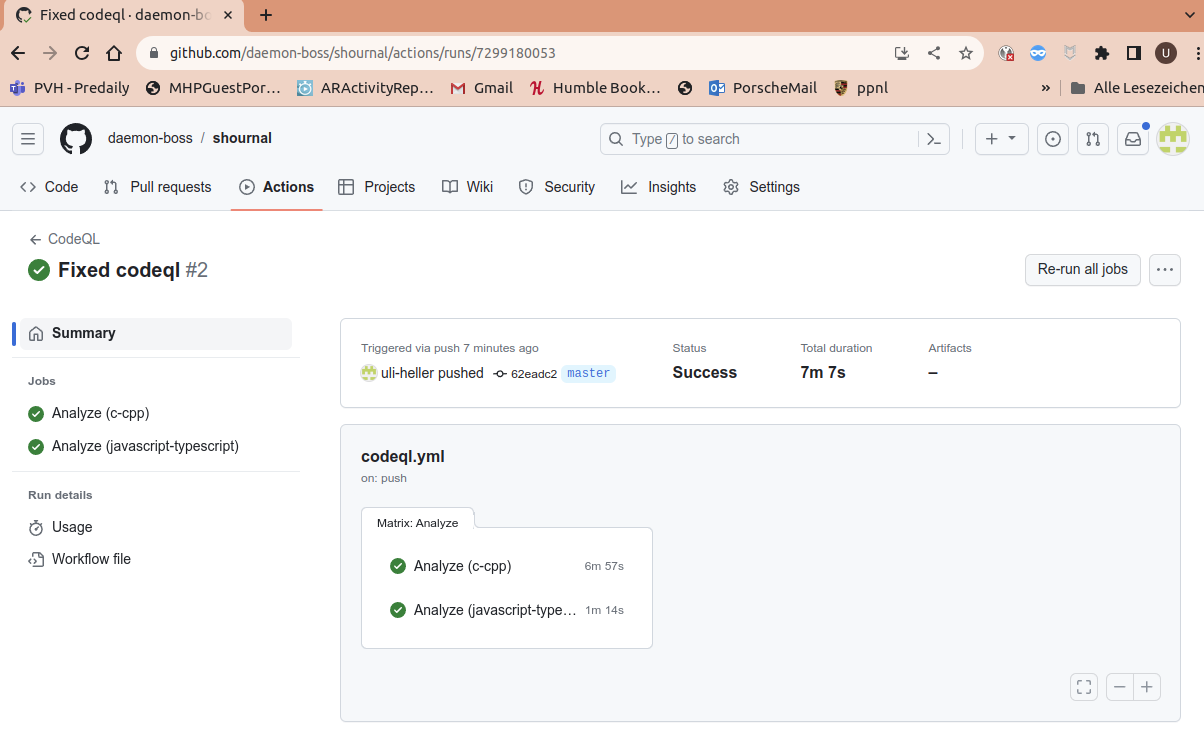The height and width of the screenshot is (740, 1204).
Task: Zoom out the workflow graph
Action: tap(1120, 687)
